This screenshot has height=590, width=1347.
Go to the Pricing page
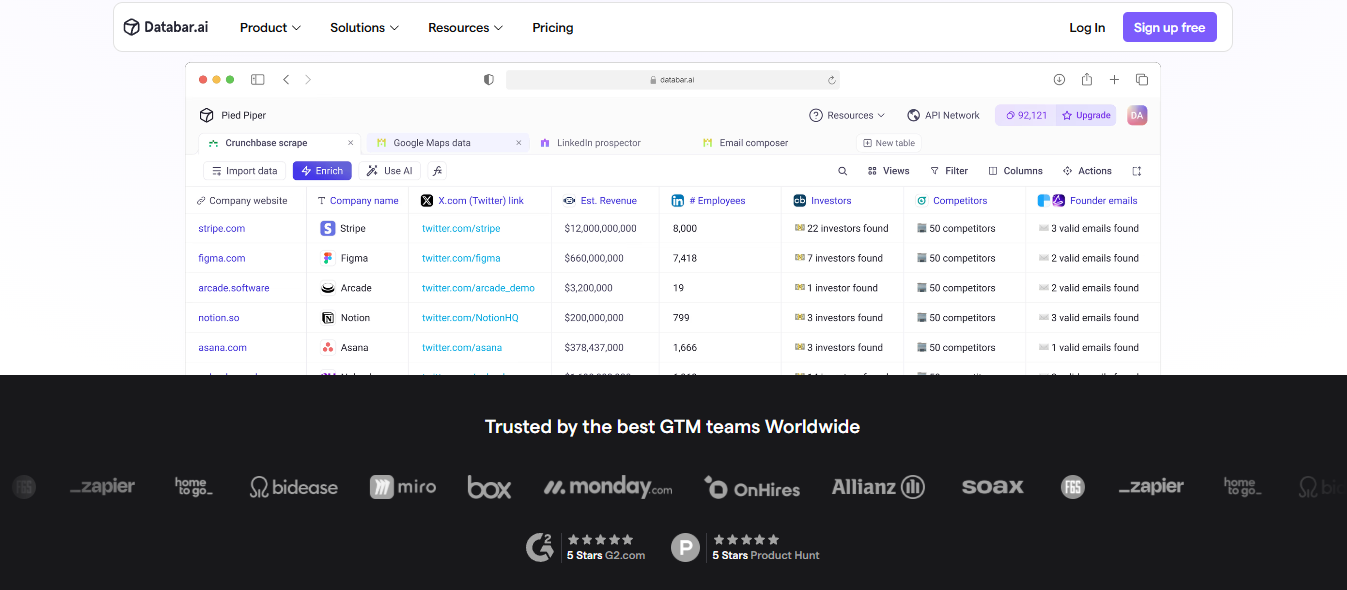pos(553,27)
